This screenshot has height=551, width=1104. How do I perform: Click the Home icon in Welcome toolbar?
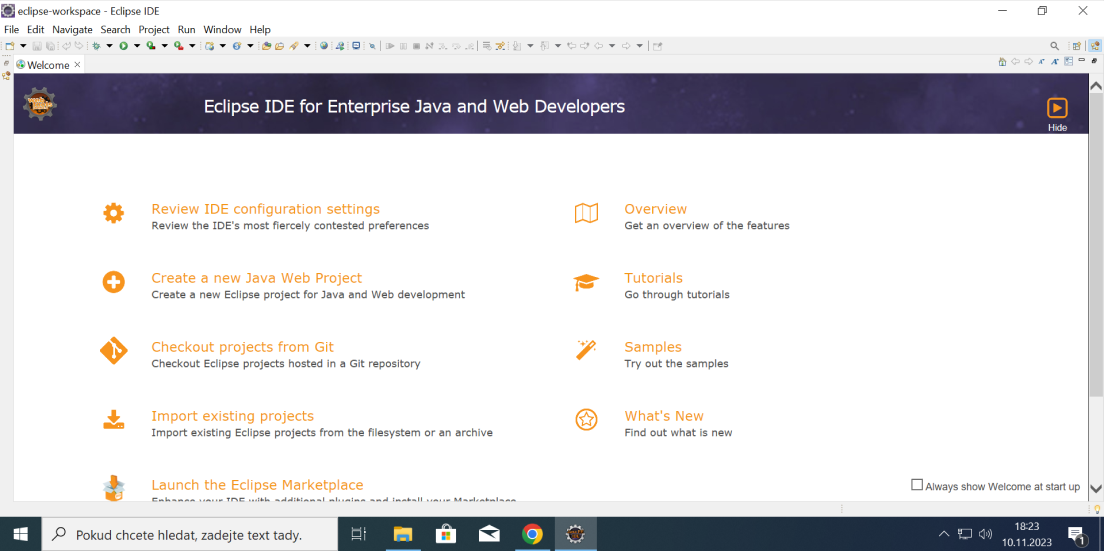(1002, 62)
